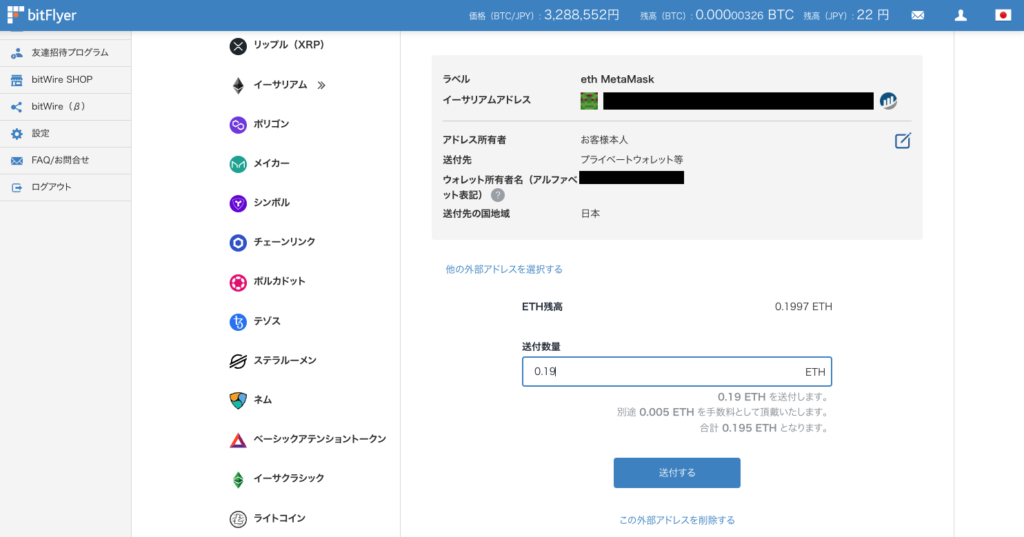This screenshot has height=537, width=1024.
Task: Select ライトコイン in currency list
Action: click(279, 518)
